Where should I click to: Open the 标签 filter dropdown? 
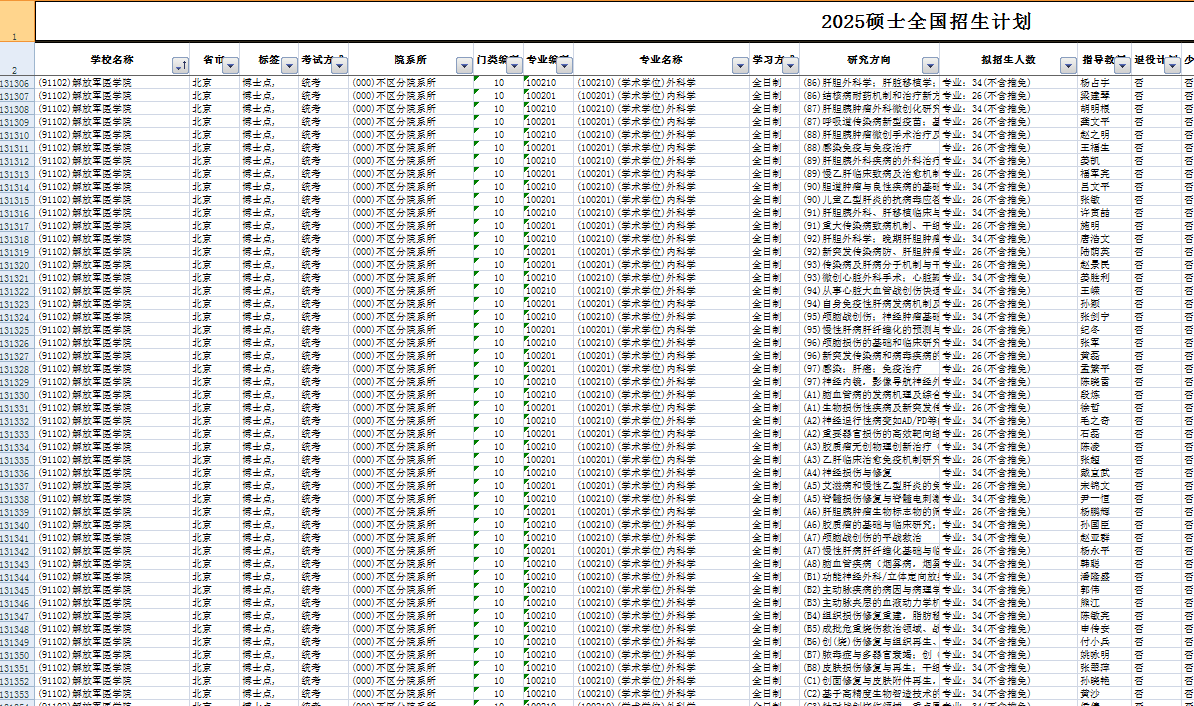289,65
